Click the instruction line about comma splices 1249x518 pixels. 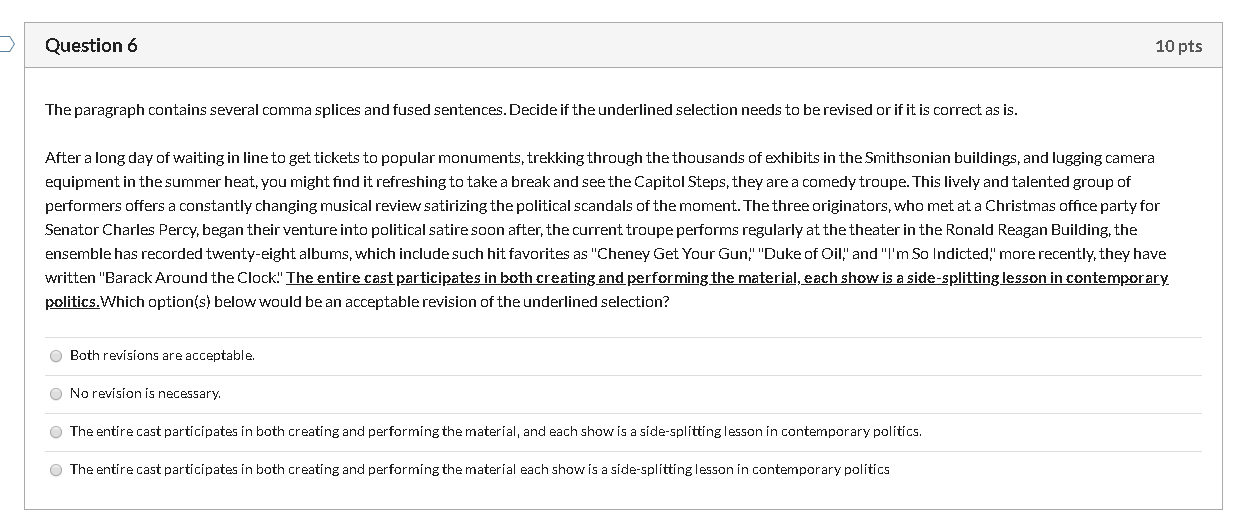[531, 109]
